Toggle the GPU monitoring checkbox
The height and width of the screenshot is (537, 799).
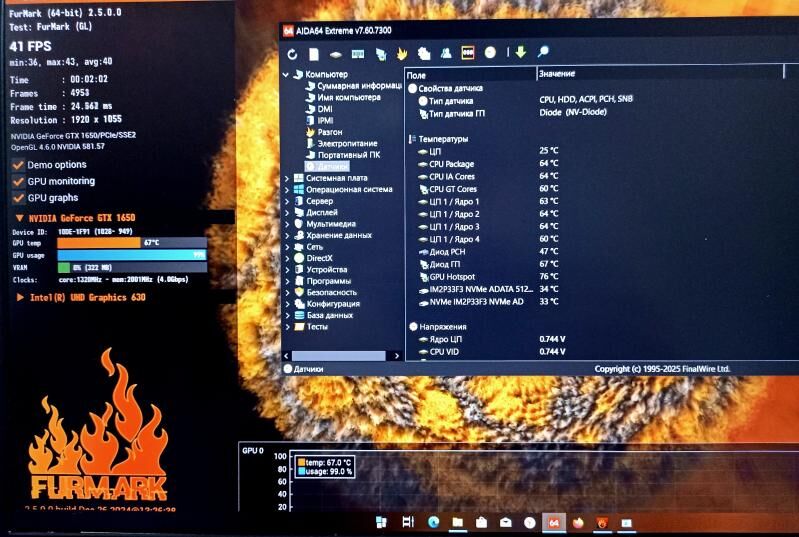[18, 182]
